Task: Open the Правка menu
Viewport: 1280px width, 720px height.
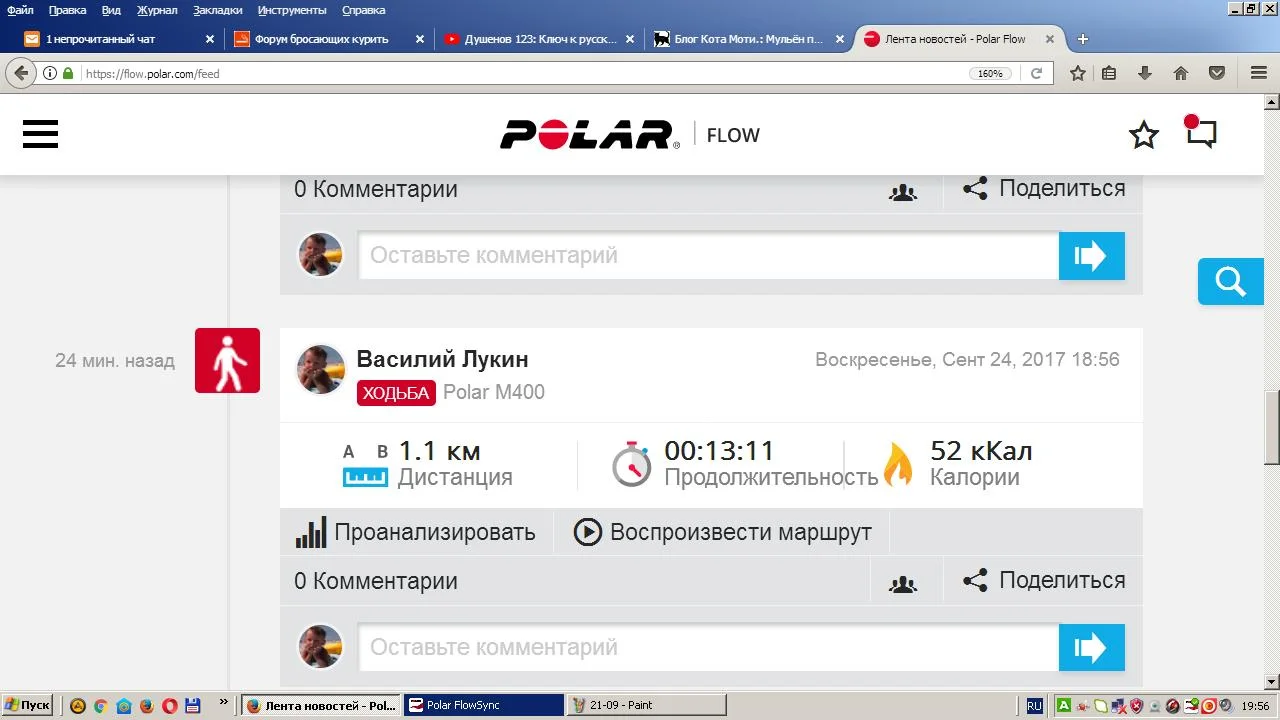Action: [x=67, y=10]
